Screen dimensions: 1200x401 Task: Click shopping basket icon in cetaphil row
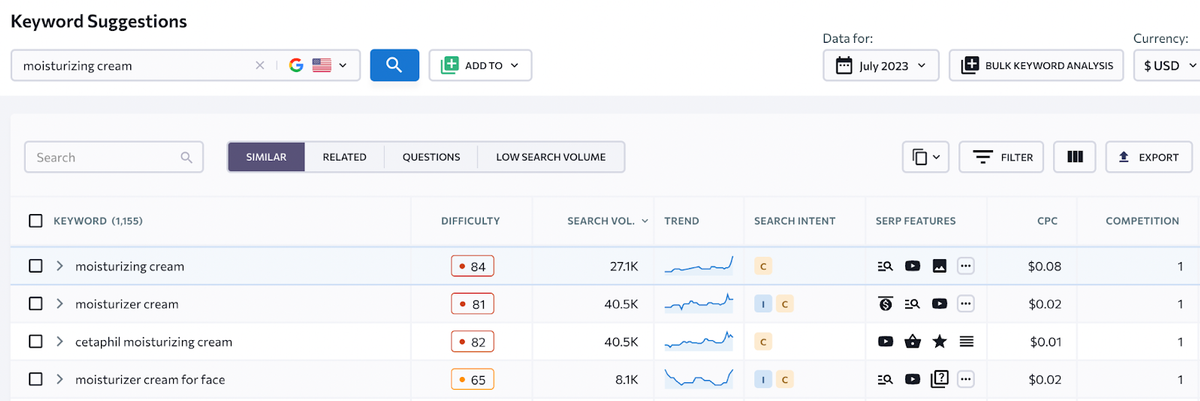[912, 341]
